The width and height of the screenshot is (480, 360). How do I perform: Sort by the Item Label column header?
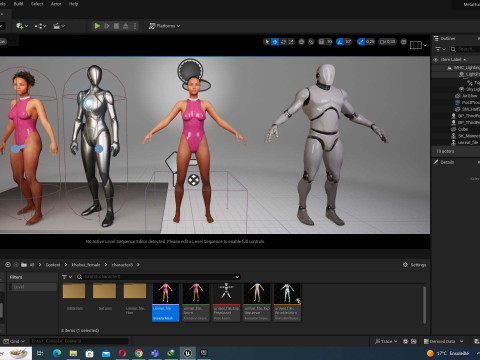(451, 60)
